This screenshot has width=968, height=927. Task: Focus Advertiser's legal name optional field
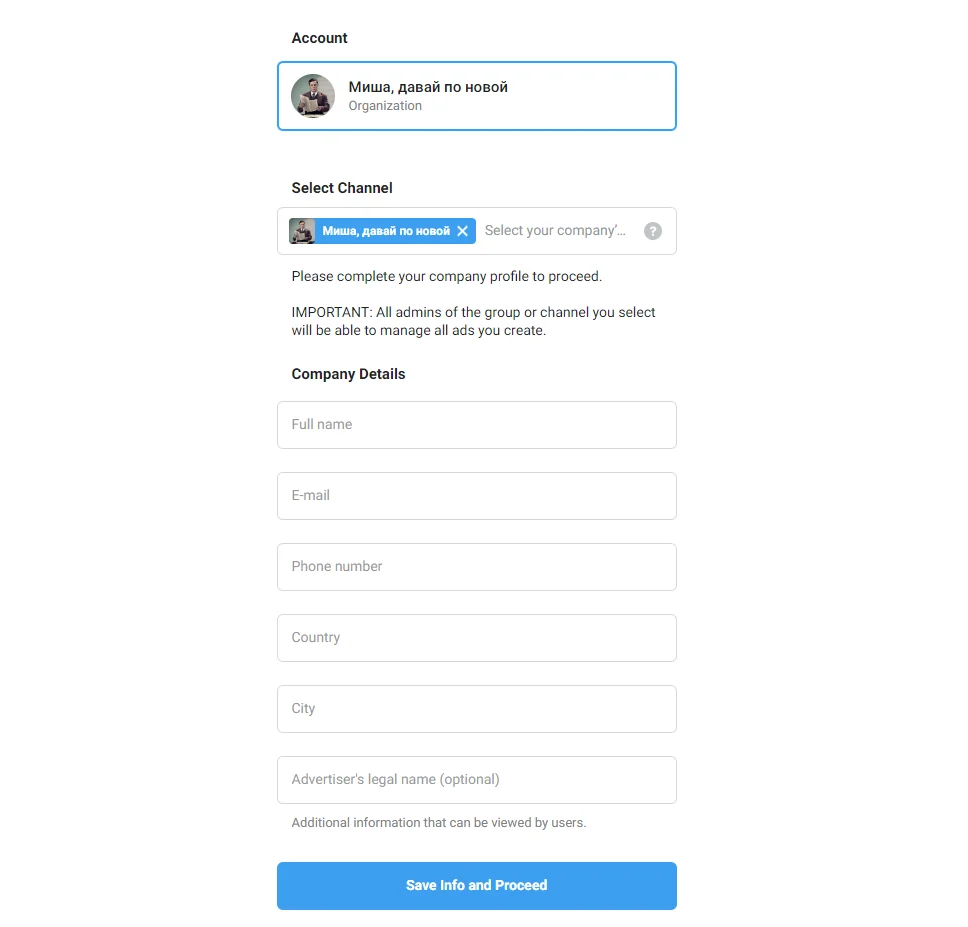[x=476, y=780]
